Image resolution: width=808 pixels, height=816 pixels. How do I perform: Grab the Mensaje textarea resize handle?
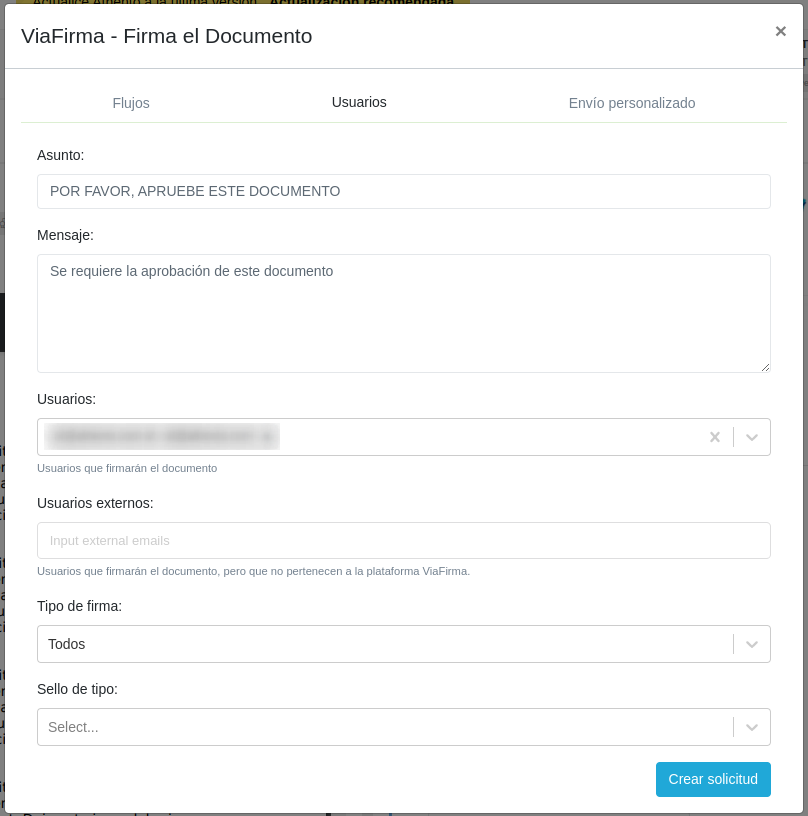tap(765, 367)
